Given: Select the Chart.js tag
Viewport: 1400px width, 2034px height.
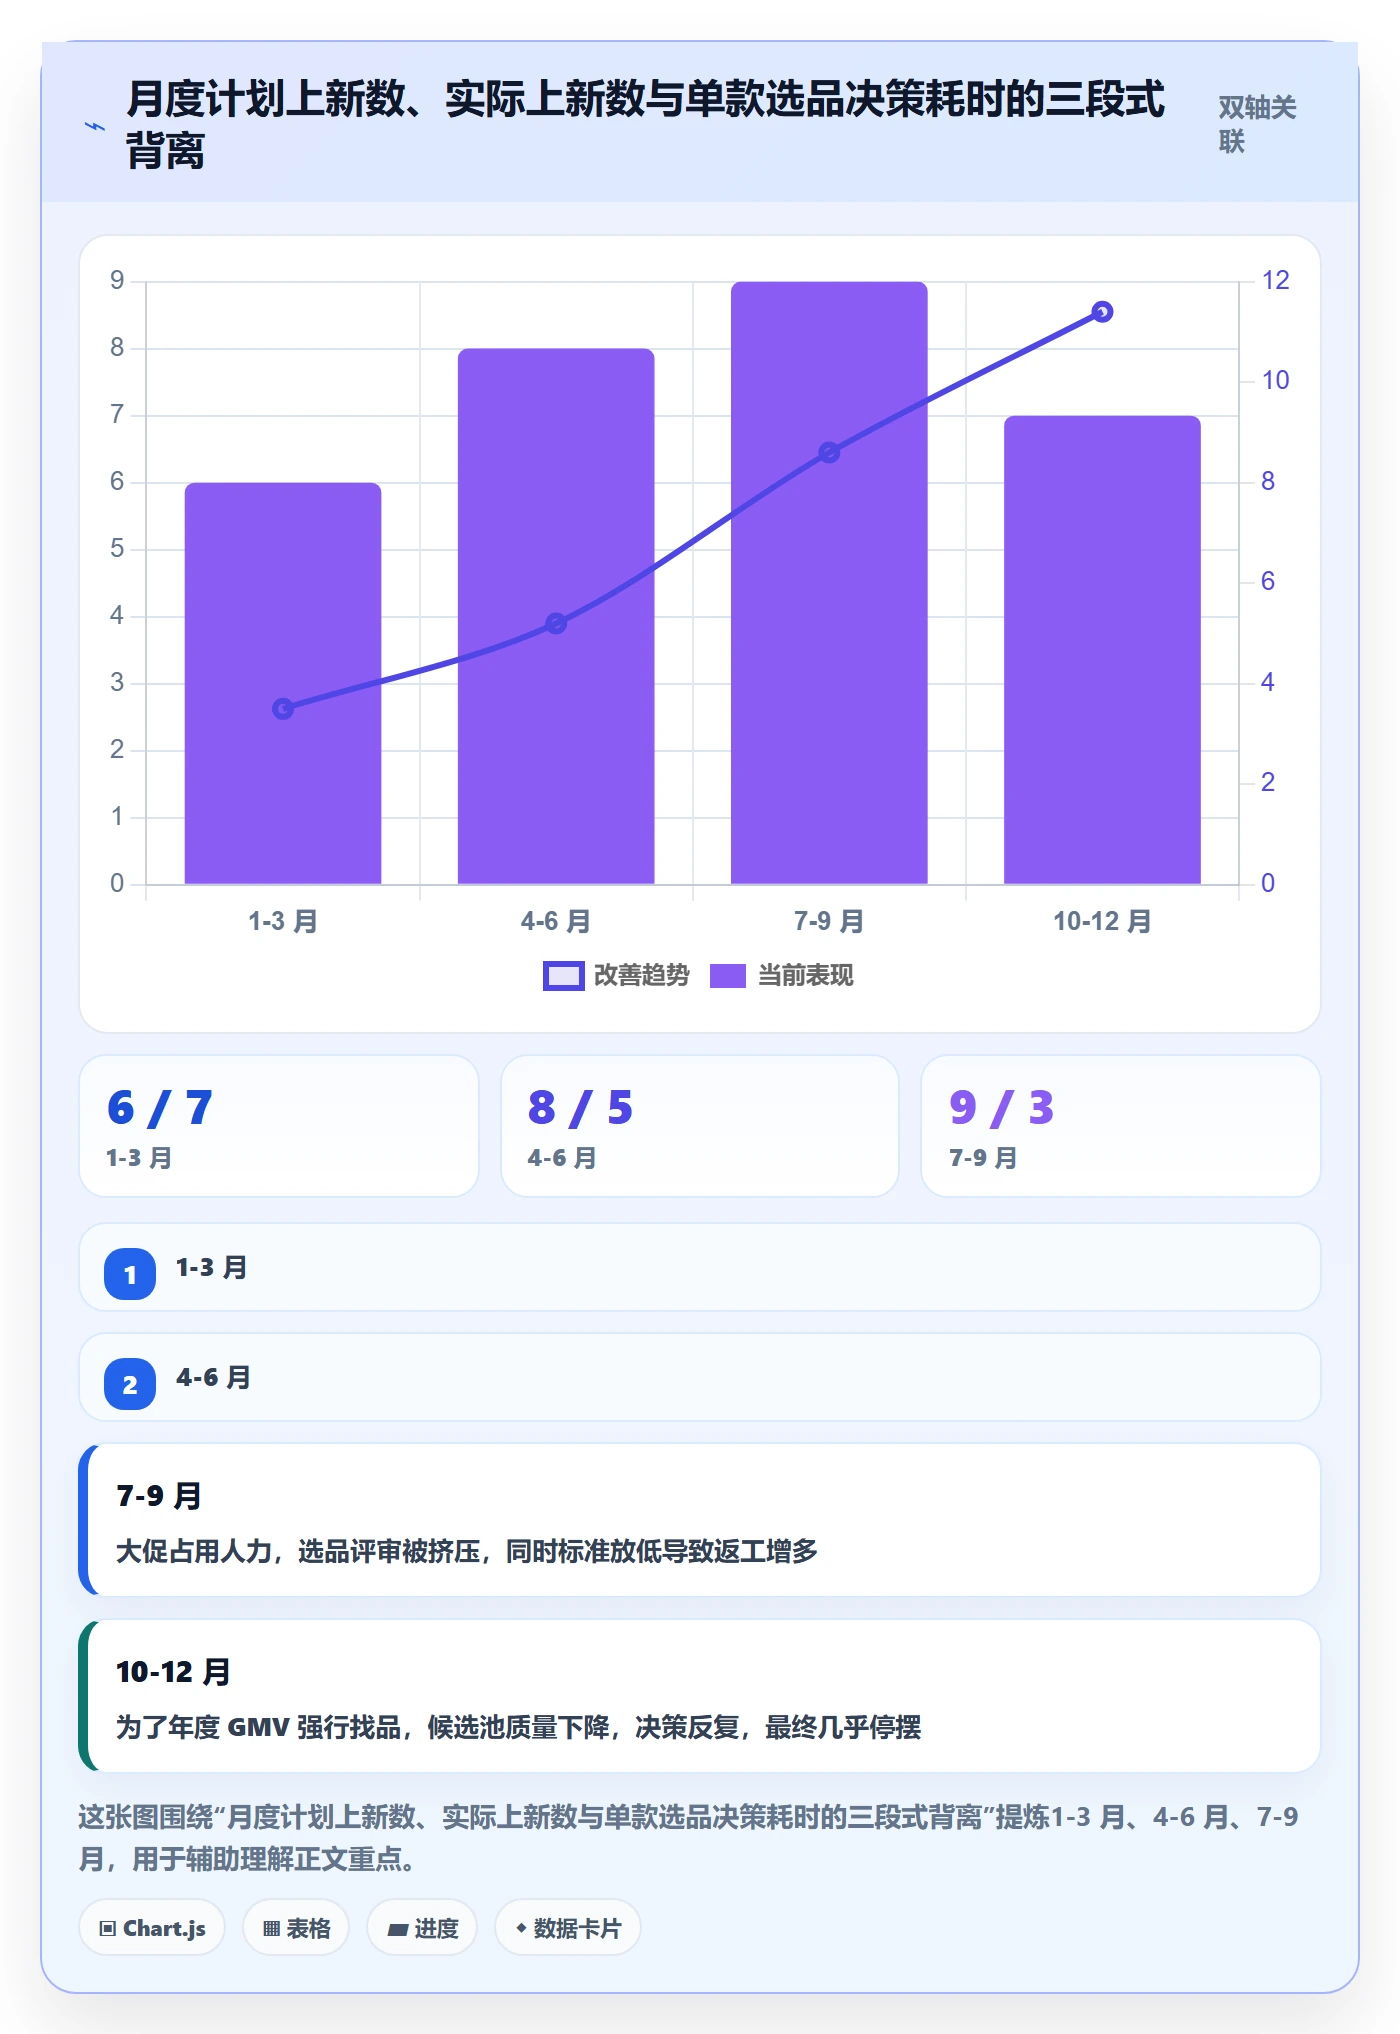Looking at the screenshot, I should (152, 1928).
